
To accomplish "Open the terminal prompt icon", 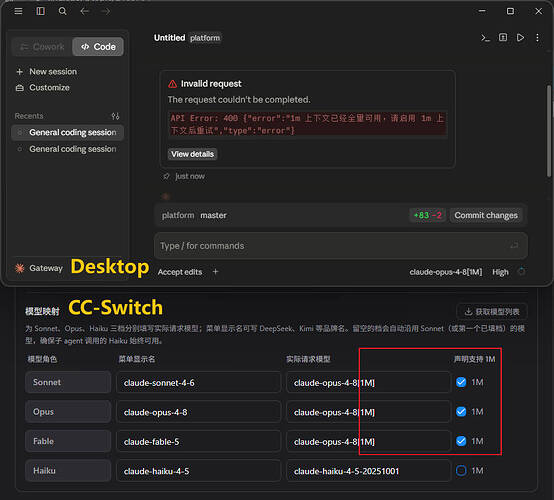I will click(485, 38).
